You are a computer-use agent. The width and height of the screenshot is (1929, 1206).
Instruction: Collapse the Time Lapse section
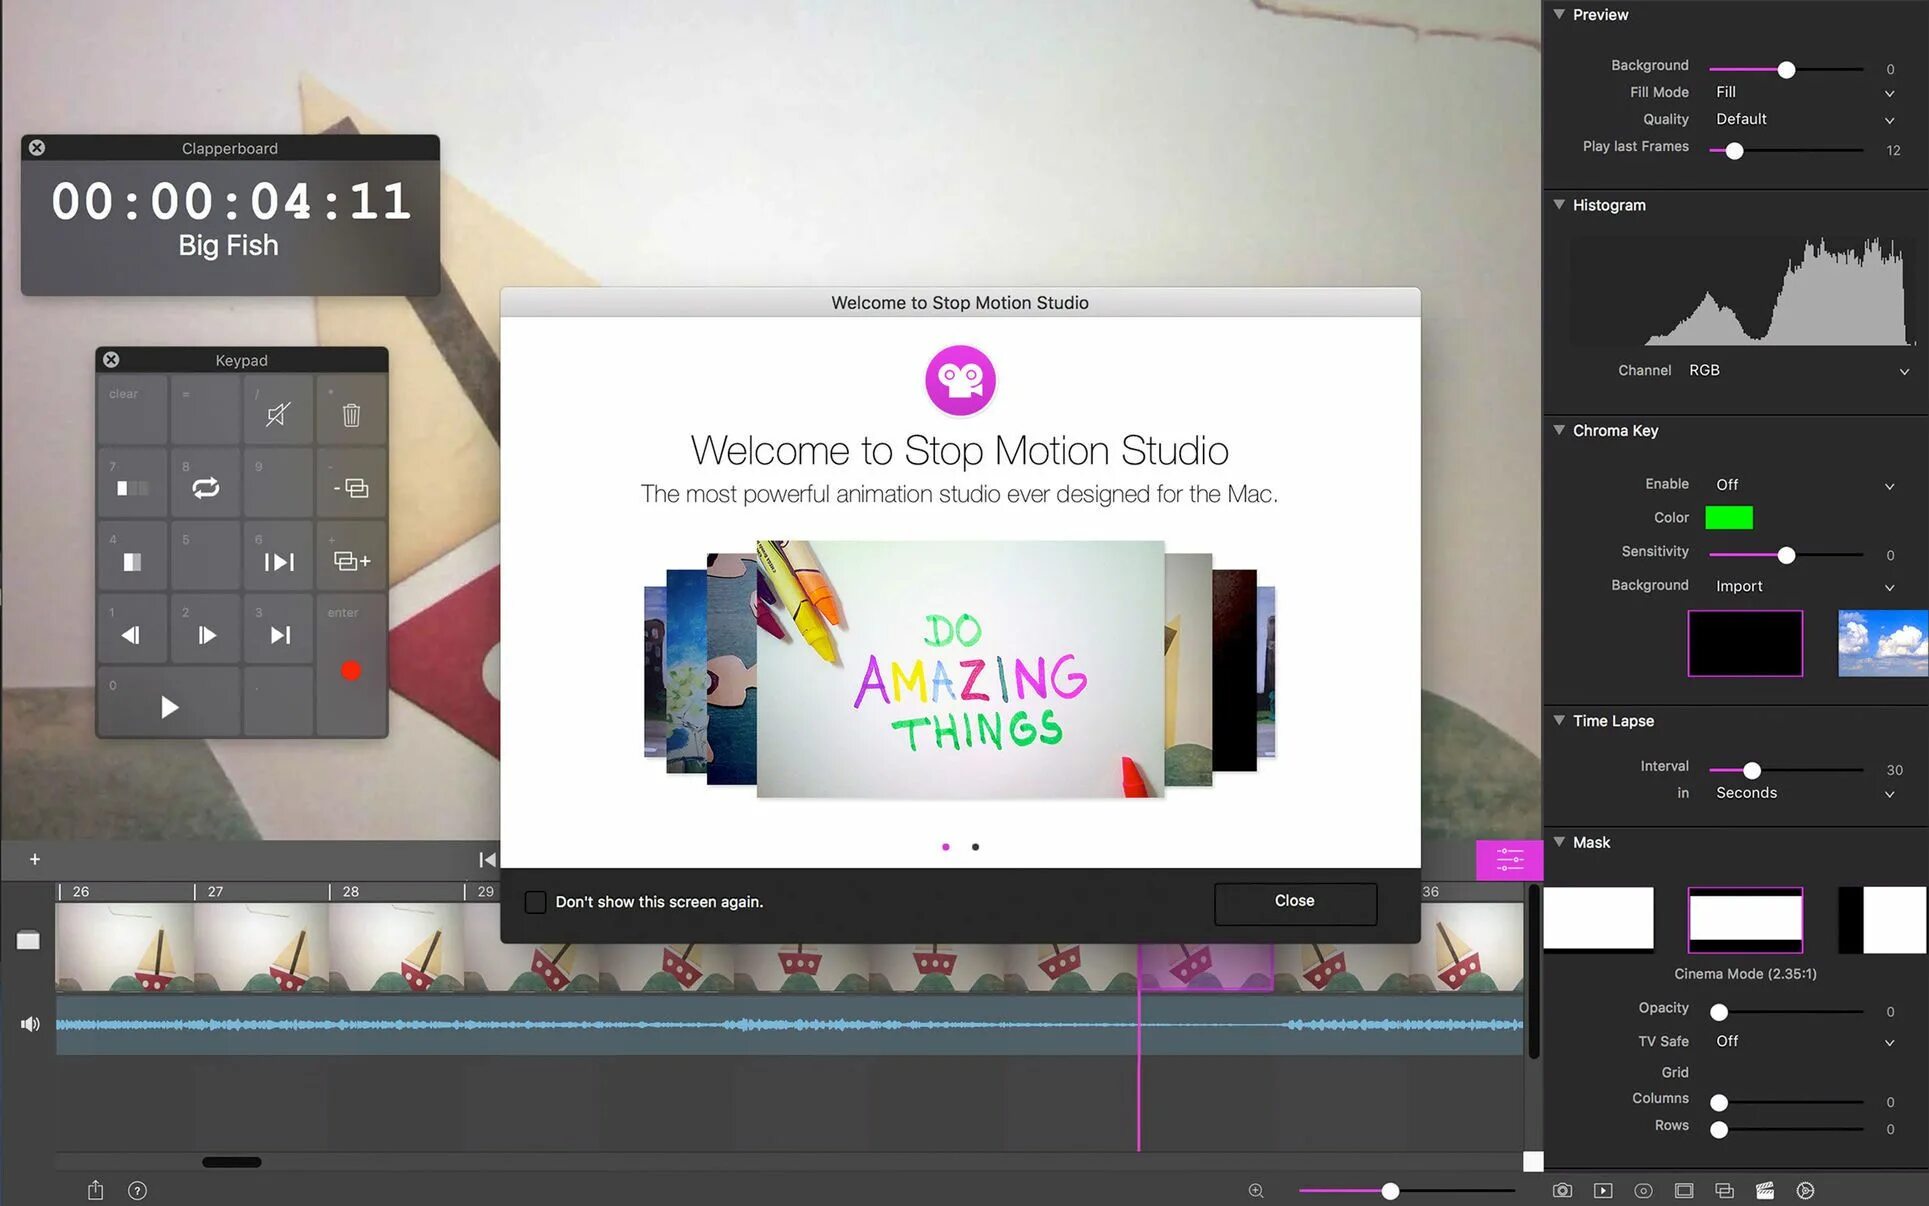tap(1559, 720)
